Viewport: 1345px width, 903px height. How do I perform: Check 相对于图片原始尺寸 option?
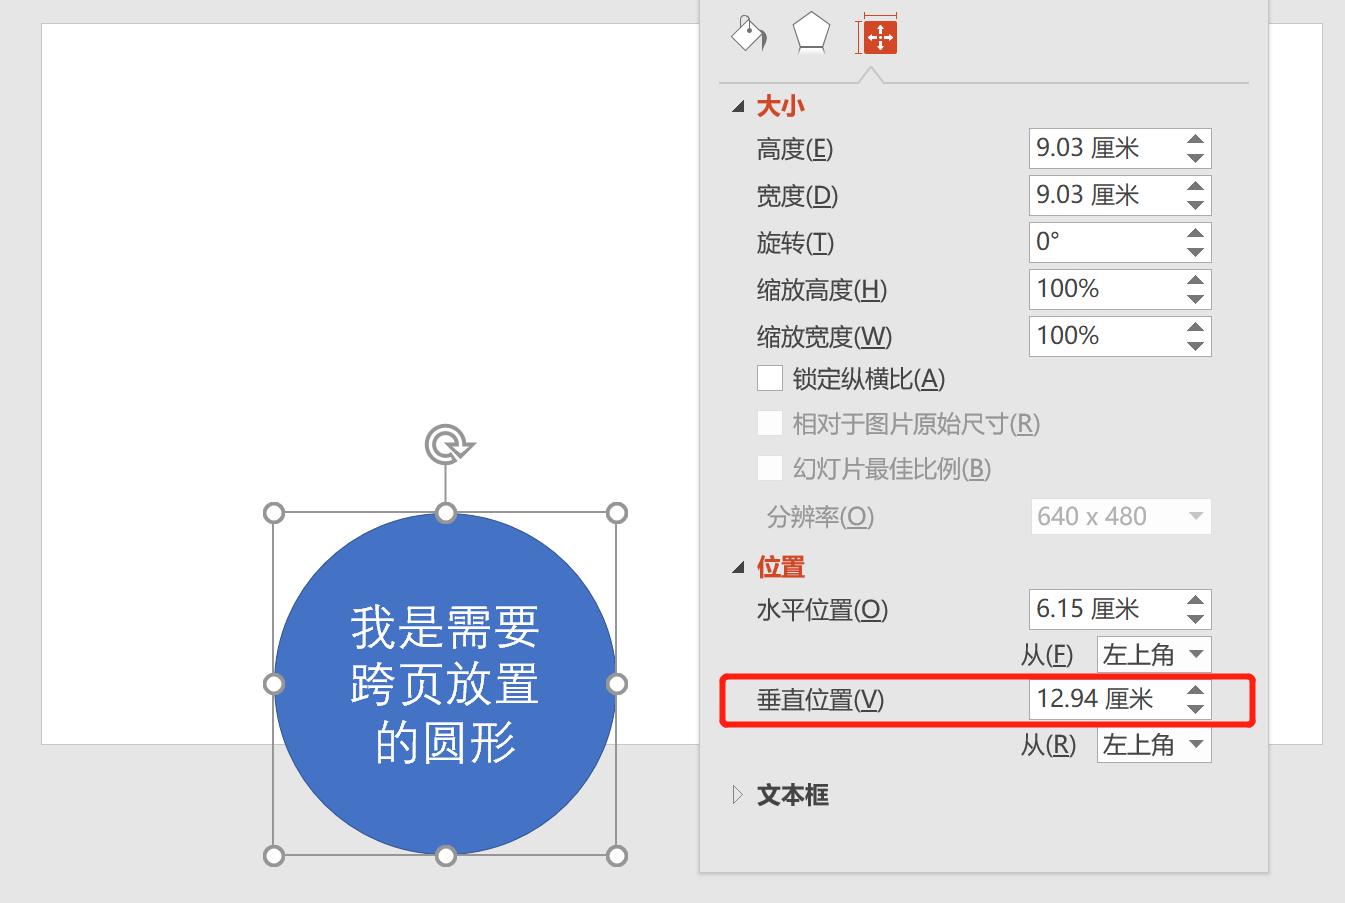pyautogui.click(x=770, y=423)
